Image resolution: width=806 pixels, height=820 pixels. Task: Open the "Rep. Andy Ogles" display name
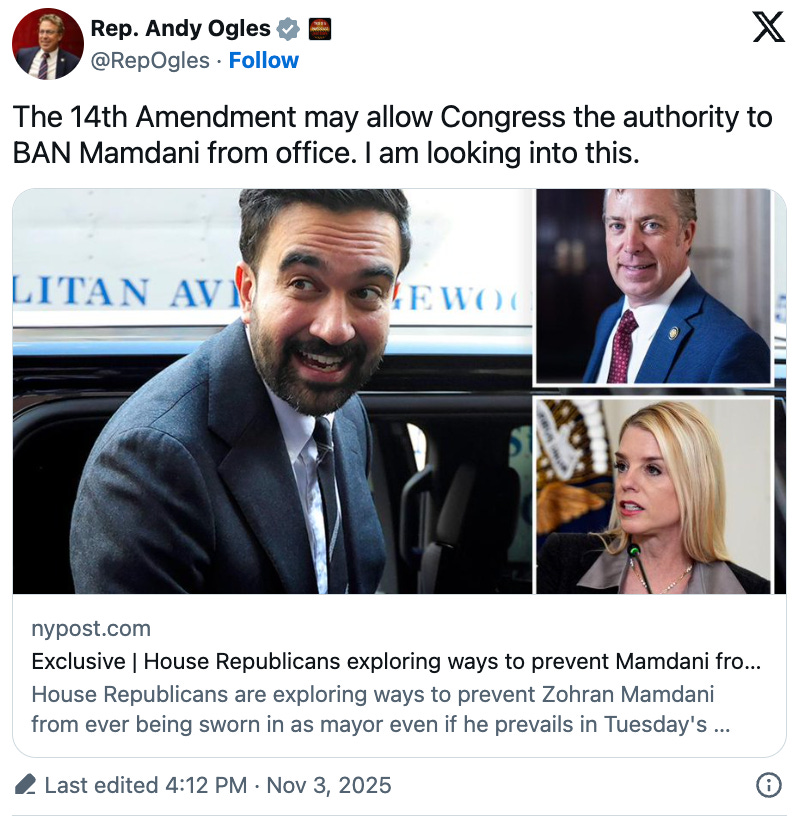click(x=180, y=29)
